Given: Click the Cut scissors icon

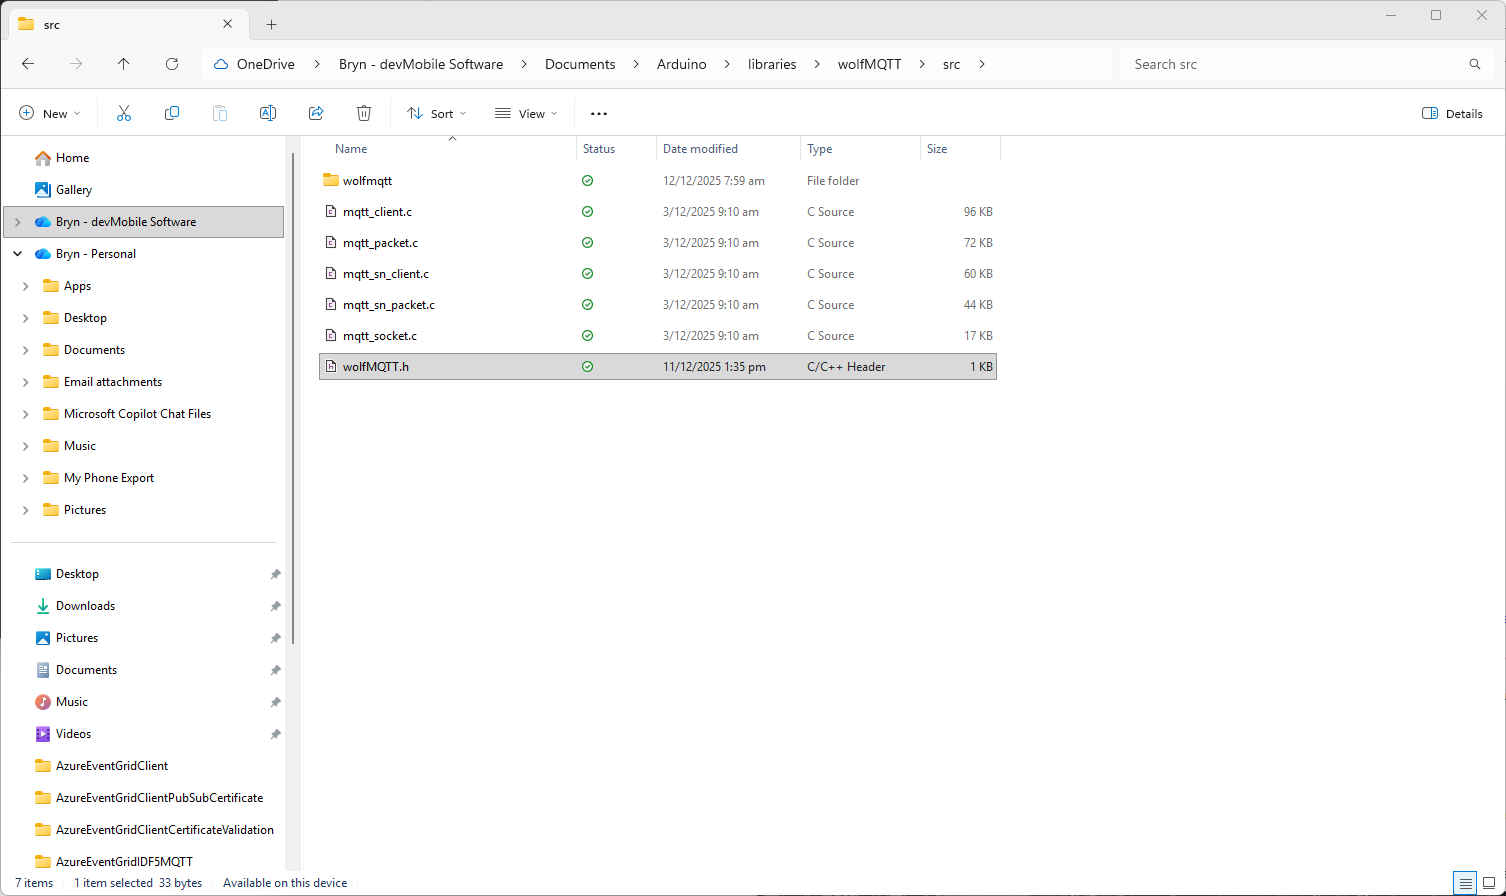Looking at the screenshot, I should (124, 114).
